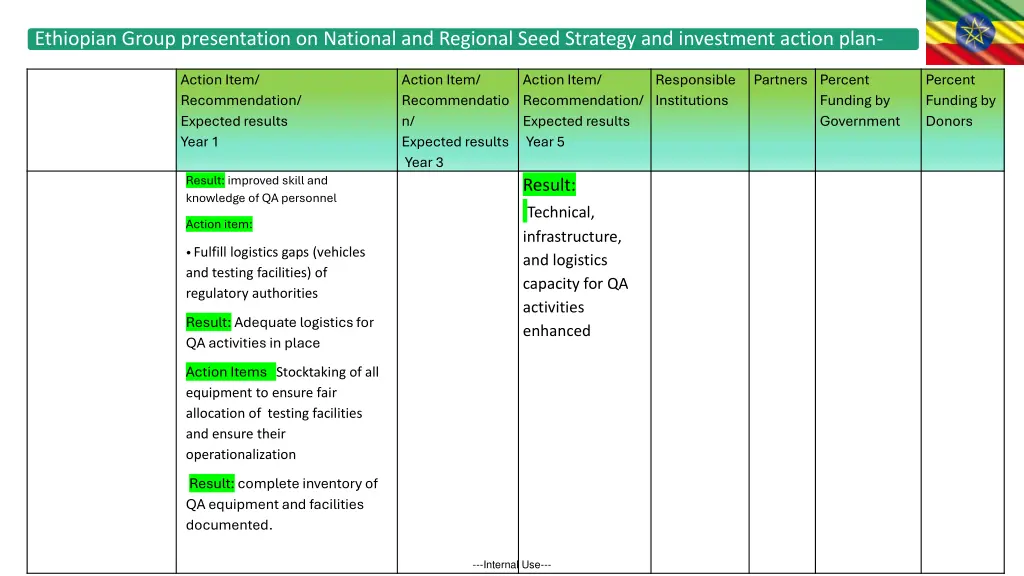Click the Ethiopian flag star emblem
1024x576 pixels.
[x=975, y=33]
